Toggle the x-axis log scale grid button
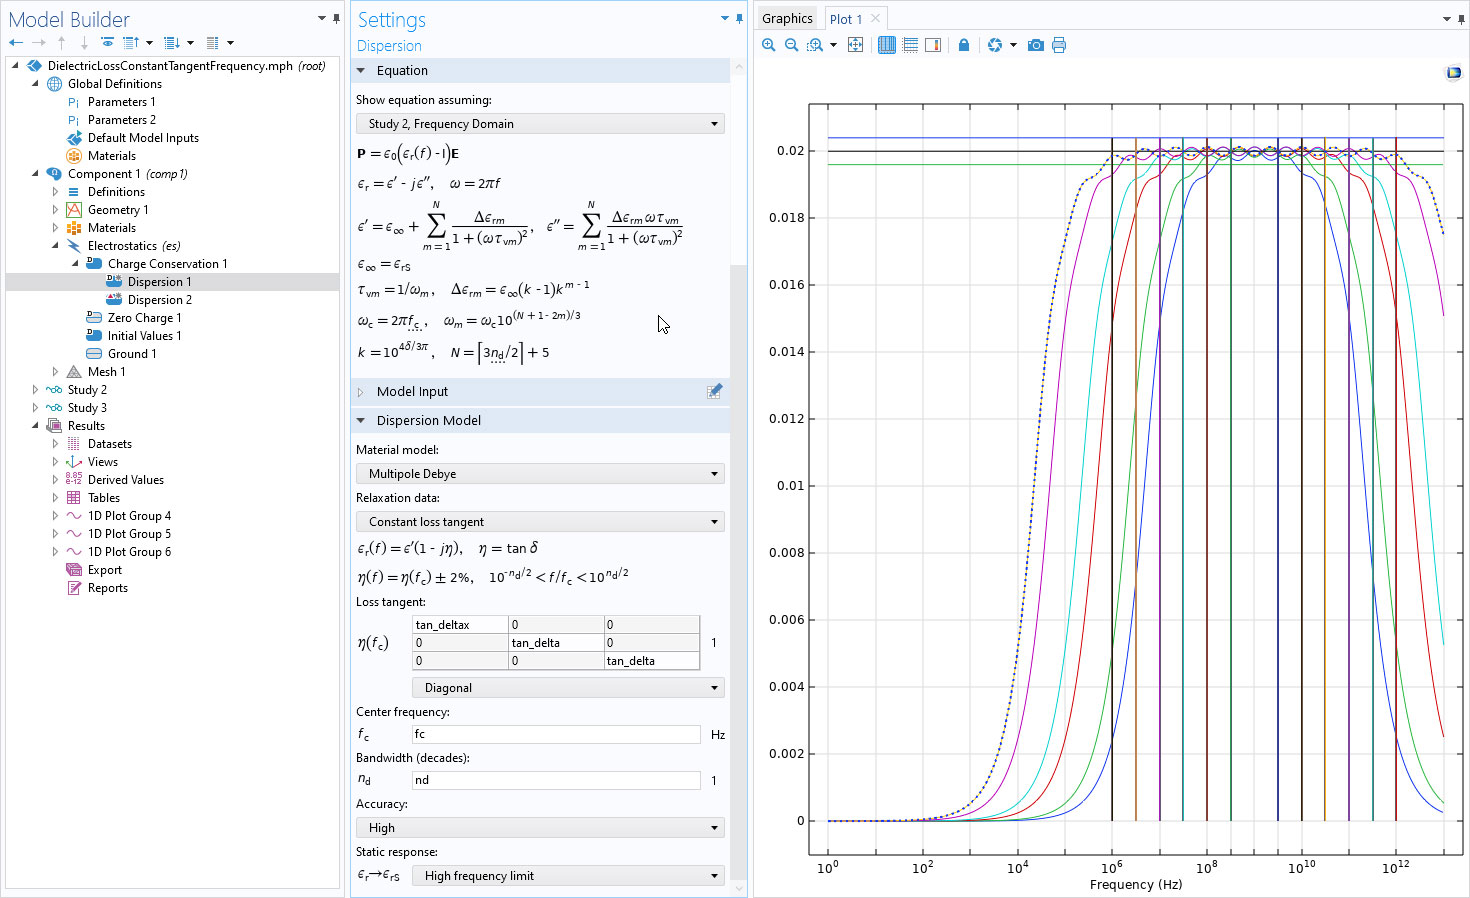1470x898 pixels. (886, 45)
